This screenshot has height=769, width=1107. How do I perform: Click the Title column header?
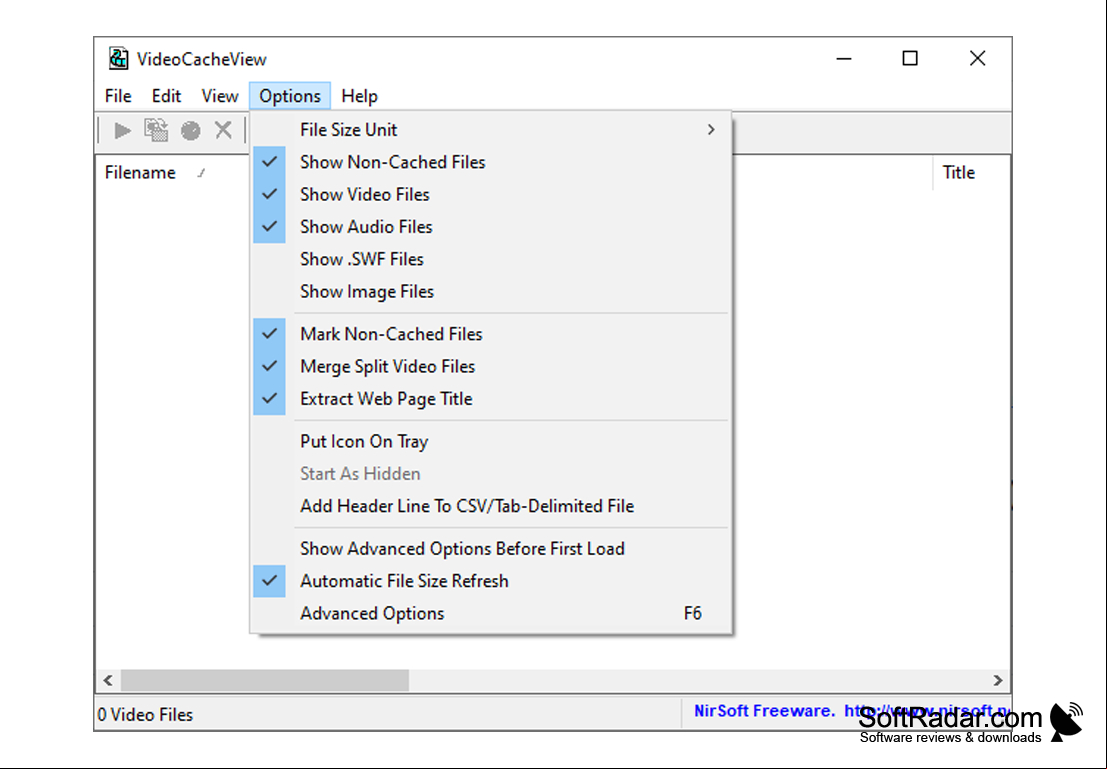pos(971,173)
